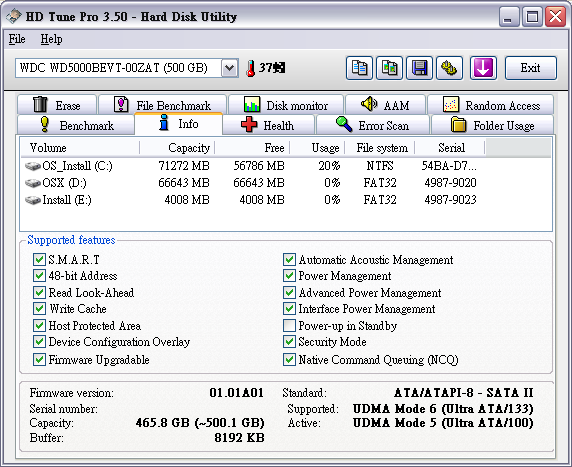
Task: Click the purple down-arrow toolbar icon
Action: (x=483, y=68)
